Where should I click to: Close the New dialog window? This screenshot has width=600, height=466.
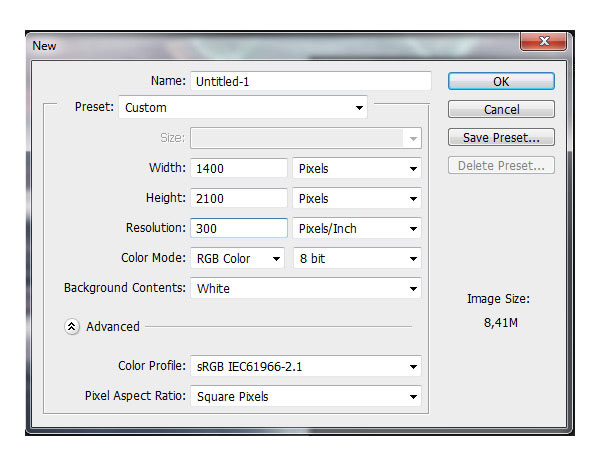(544, 42)
